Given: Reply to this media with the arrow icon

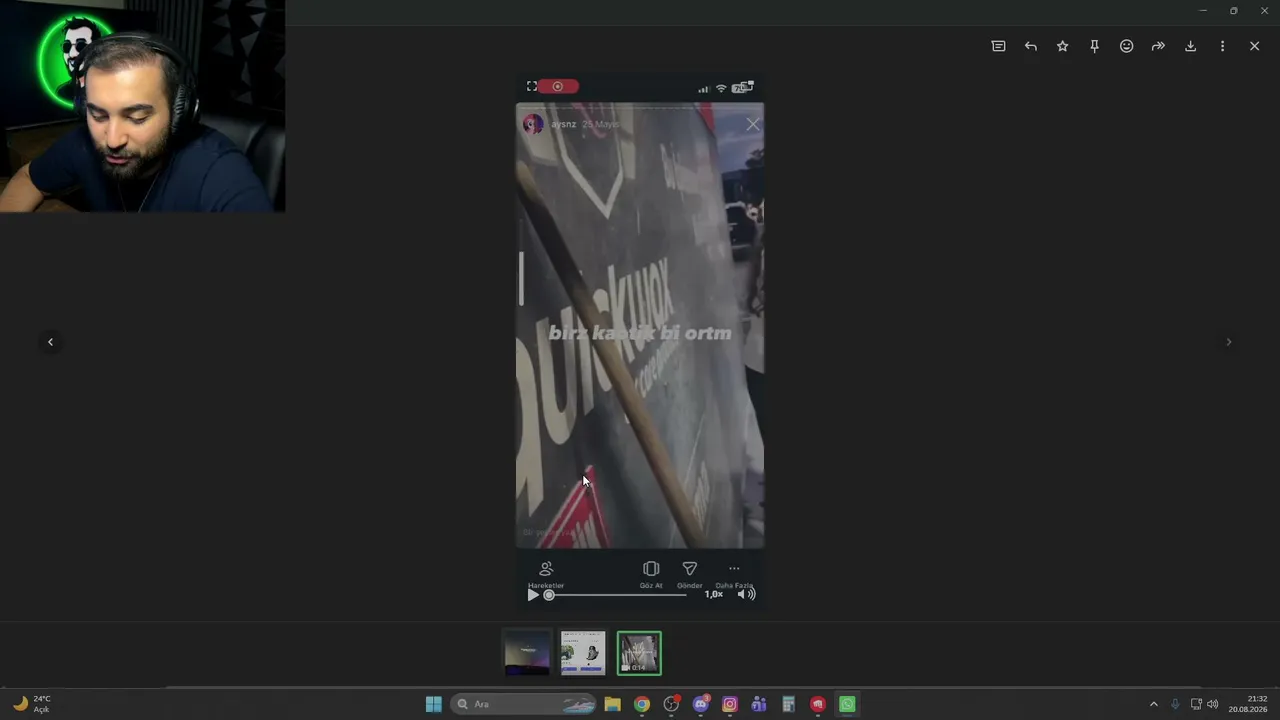Looking at the screenshot, I should pos(1030,46).
